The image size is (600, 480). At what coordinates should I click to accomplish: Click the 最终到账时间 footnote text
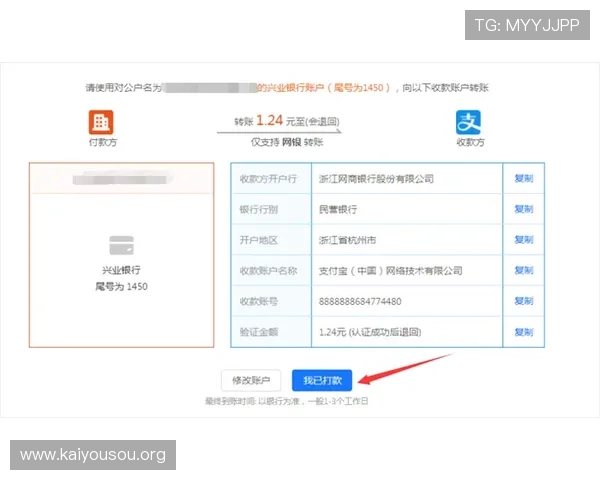pos(287,401)
